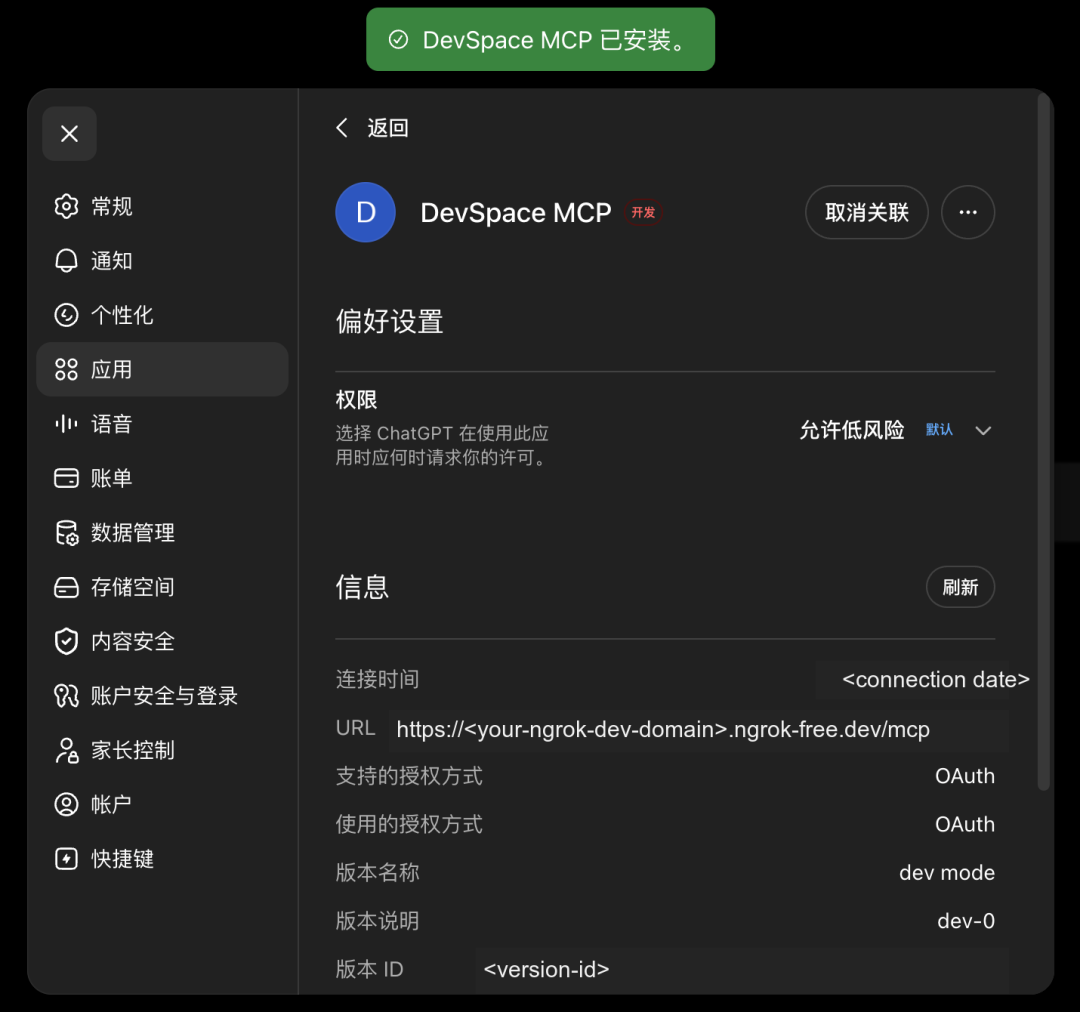Viewport: 1080px width, 1012px height.
Task: Click the 'DevSpace MCP 已安装。' toast message
Action: click(x=541, y=39)
